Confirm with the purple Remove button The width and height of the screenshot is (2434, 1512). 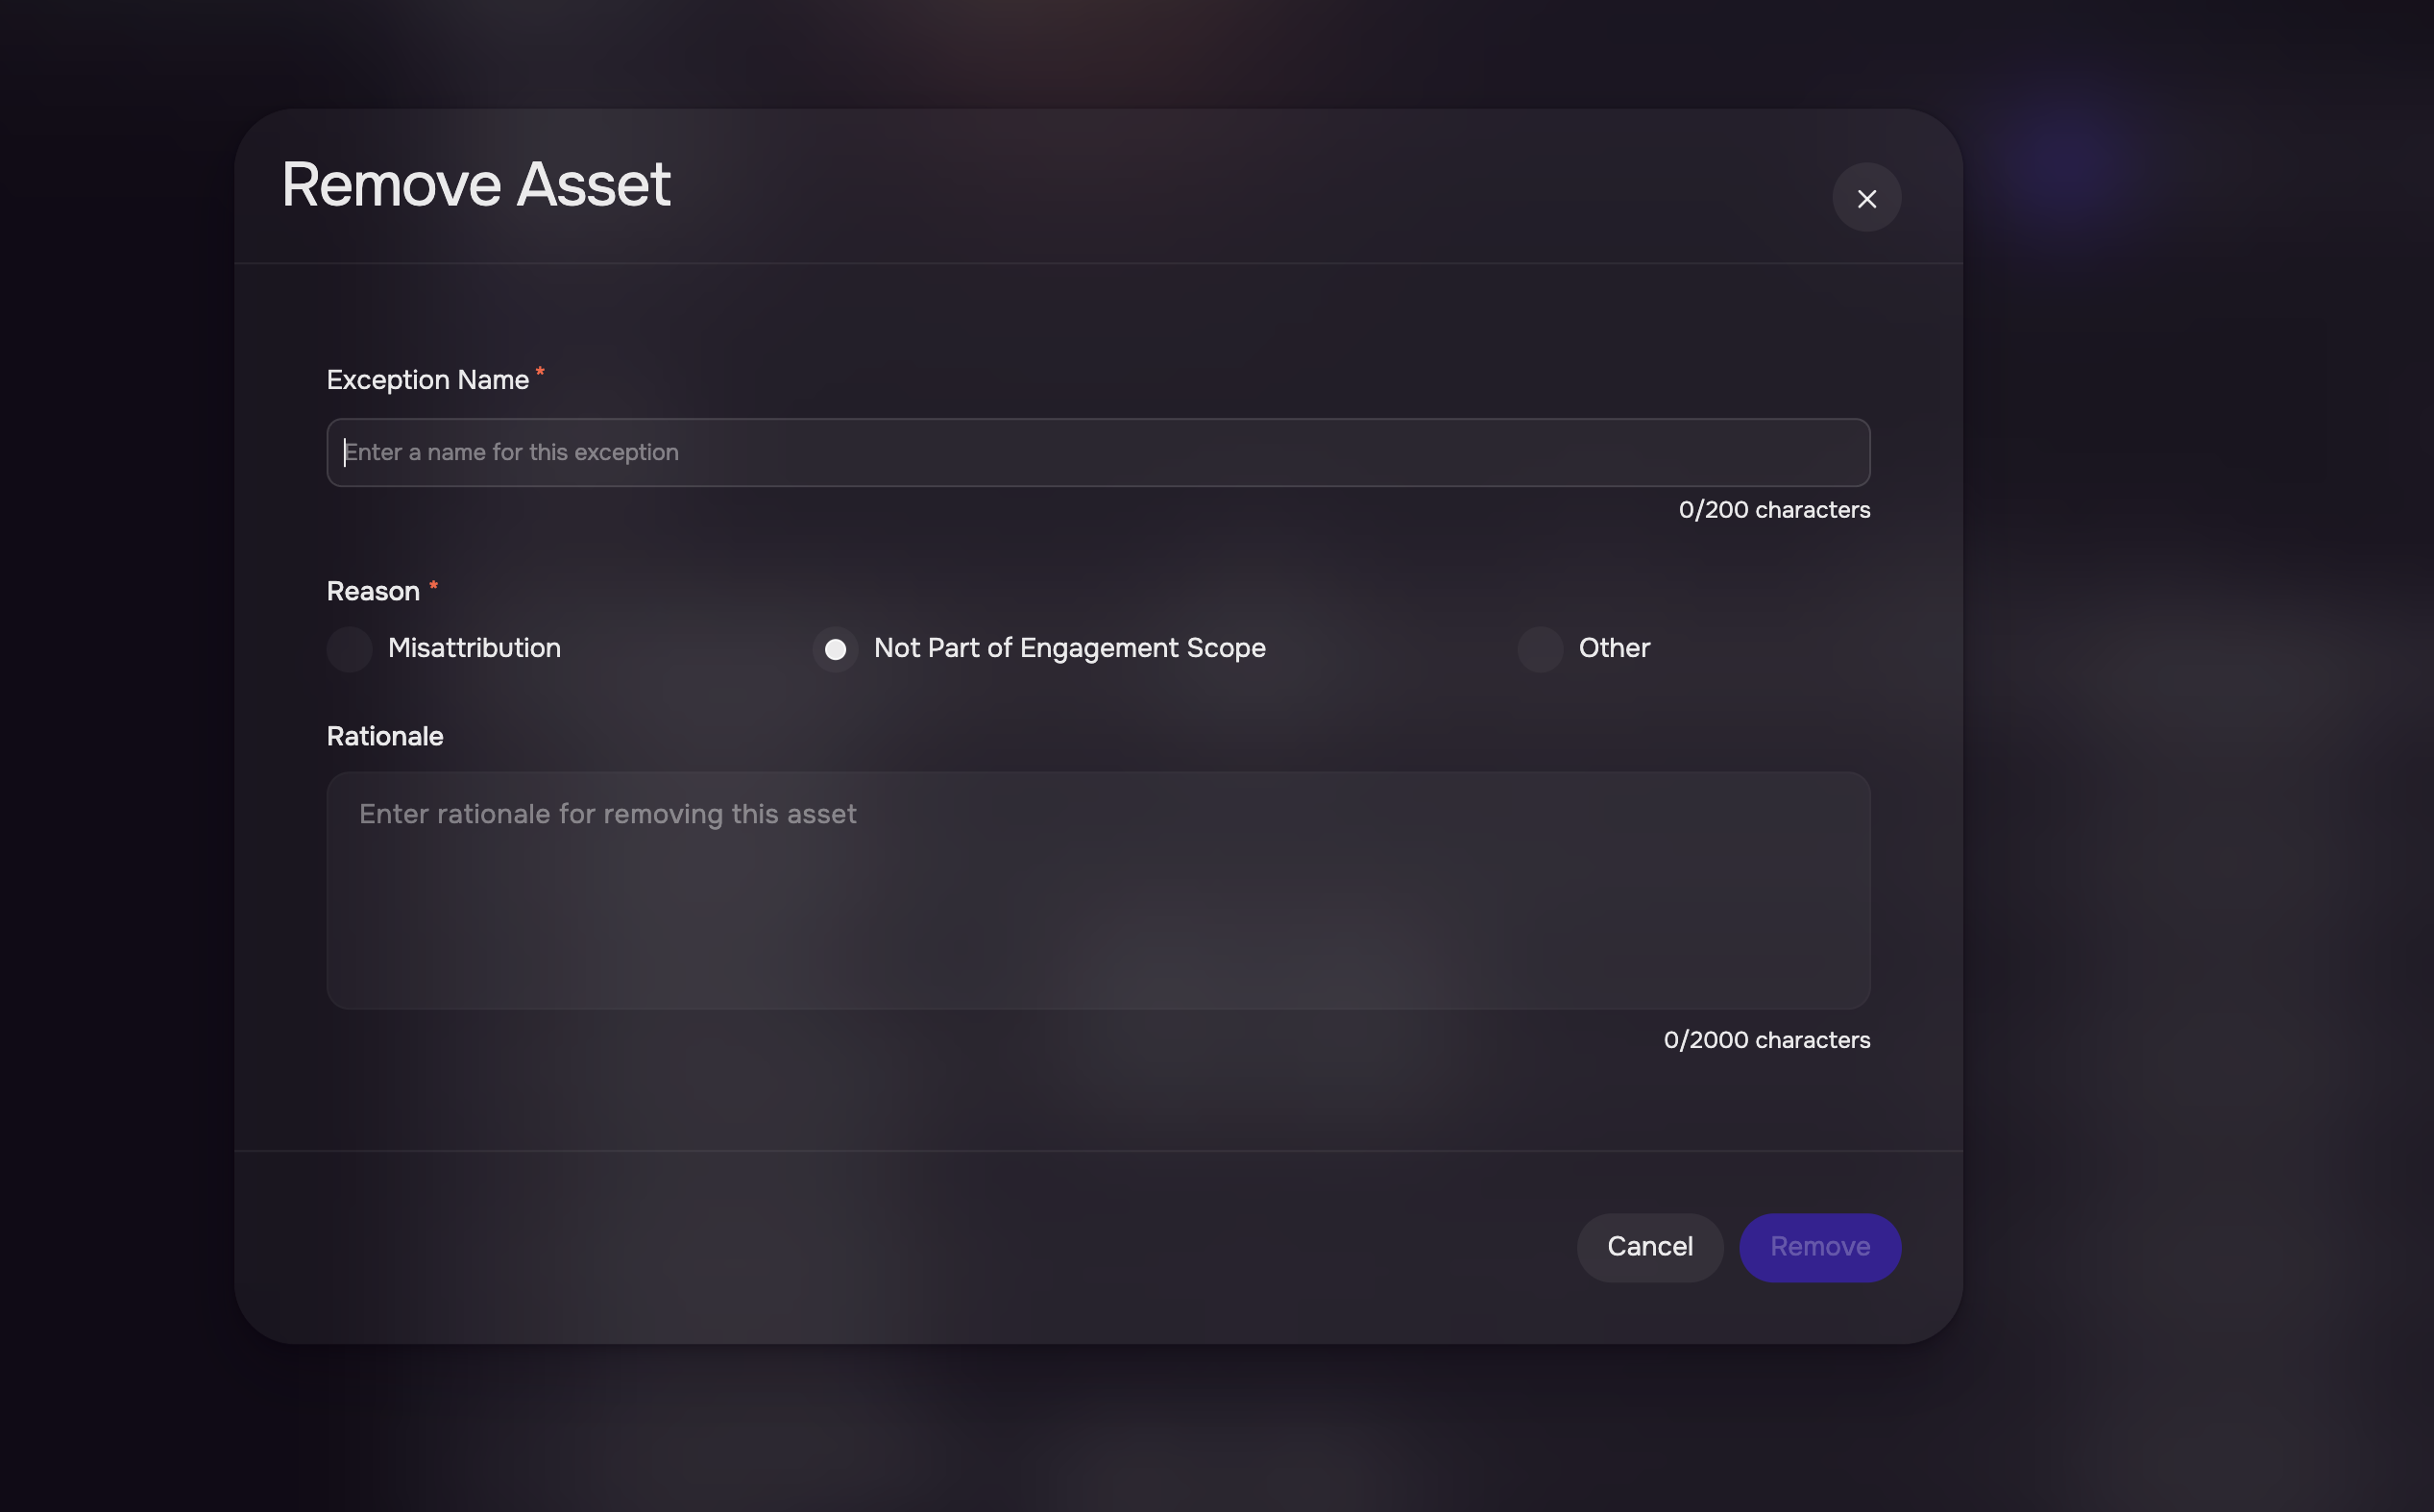[x=1820, y=1247]
